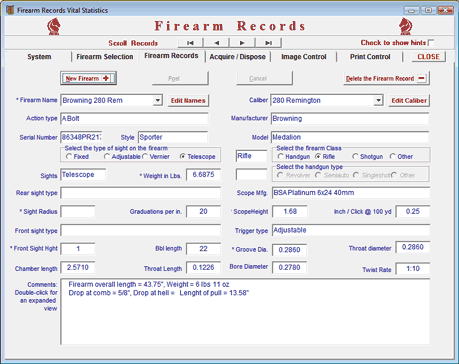
Task: Jump to the last record
Action: (x=269, y=43)
